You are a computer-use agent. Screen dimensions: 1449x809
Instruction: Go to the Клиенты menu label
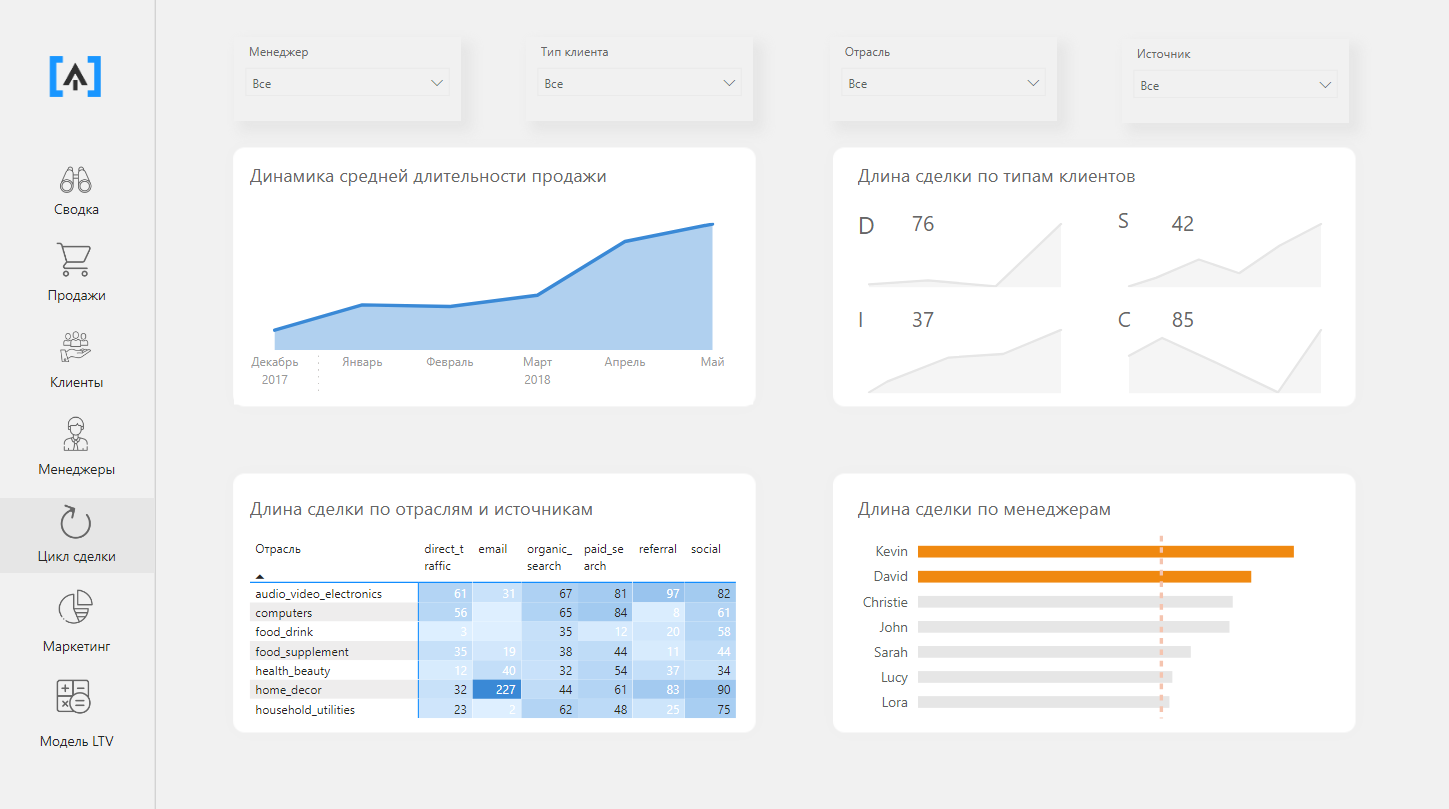pos(76,383)
